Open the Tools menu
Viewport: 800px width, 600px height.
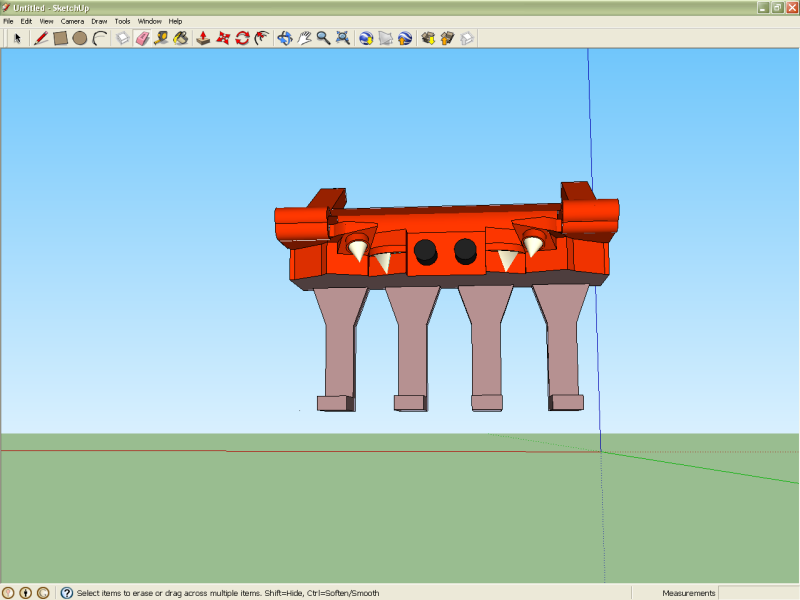coord(122,21)
